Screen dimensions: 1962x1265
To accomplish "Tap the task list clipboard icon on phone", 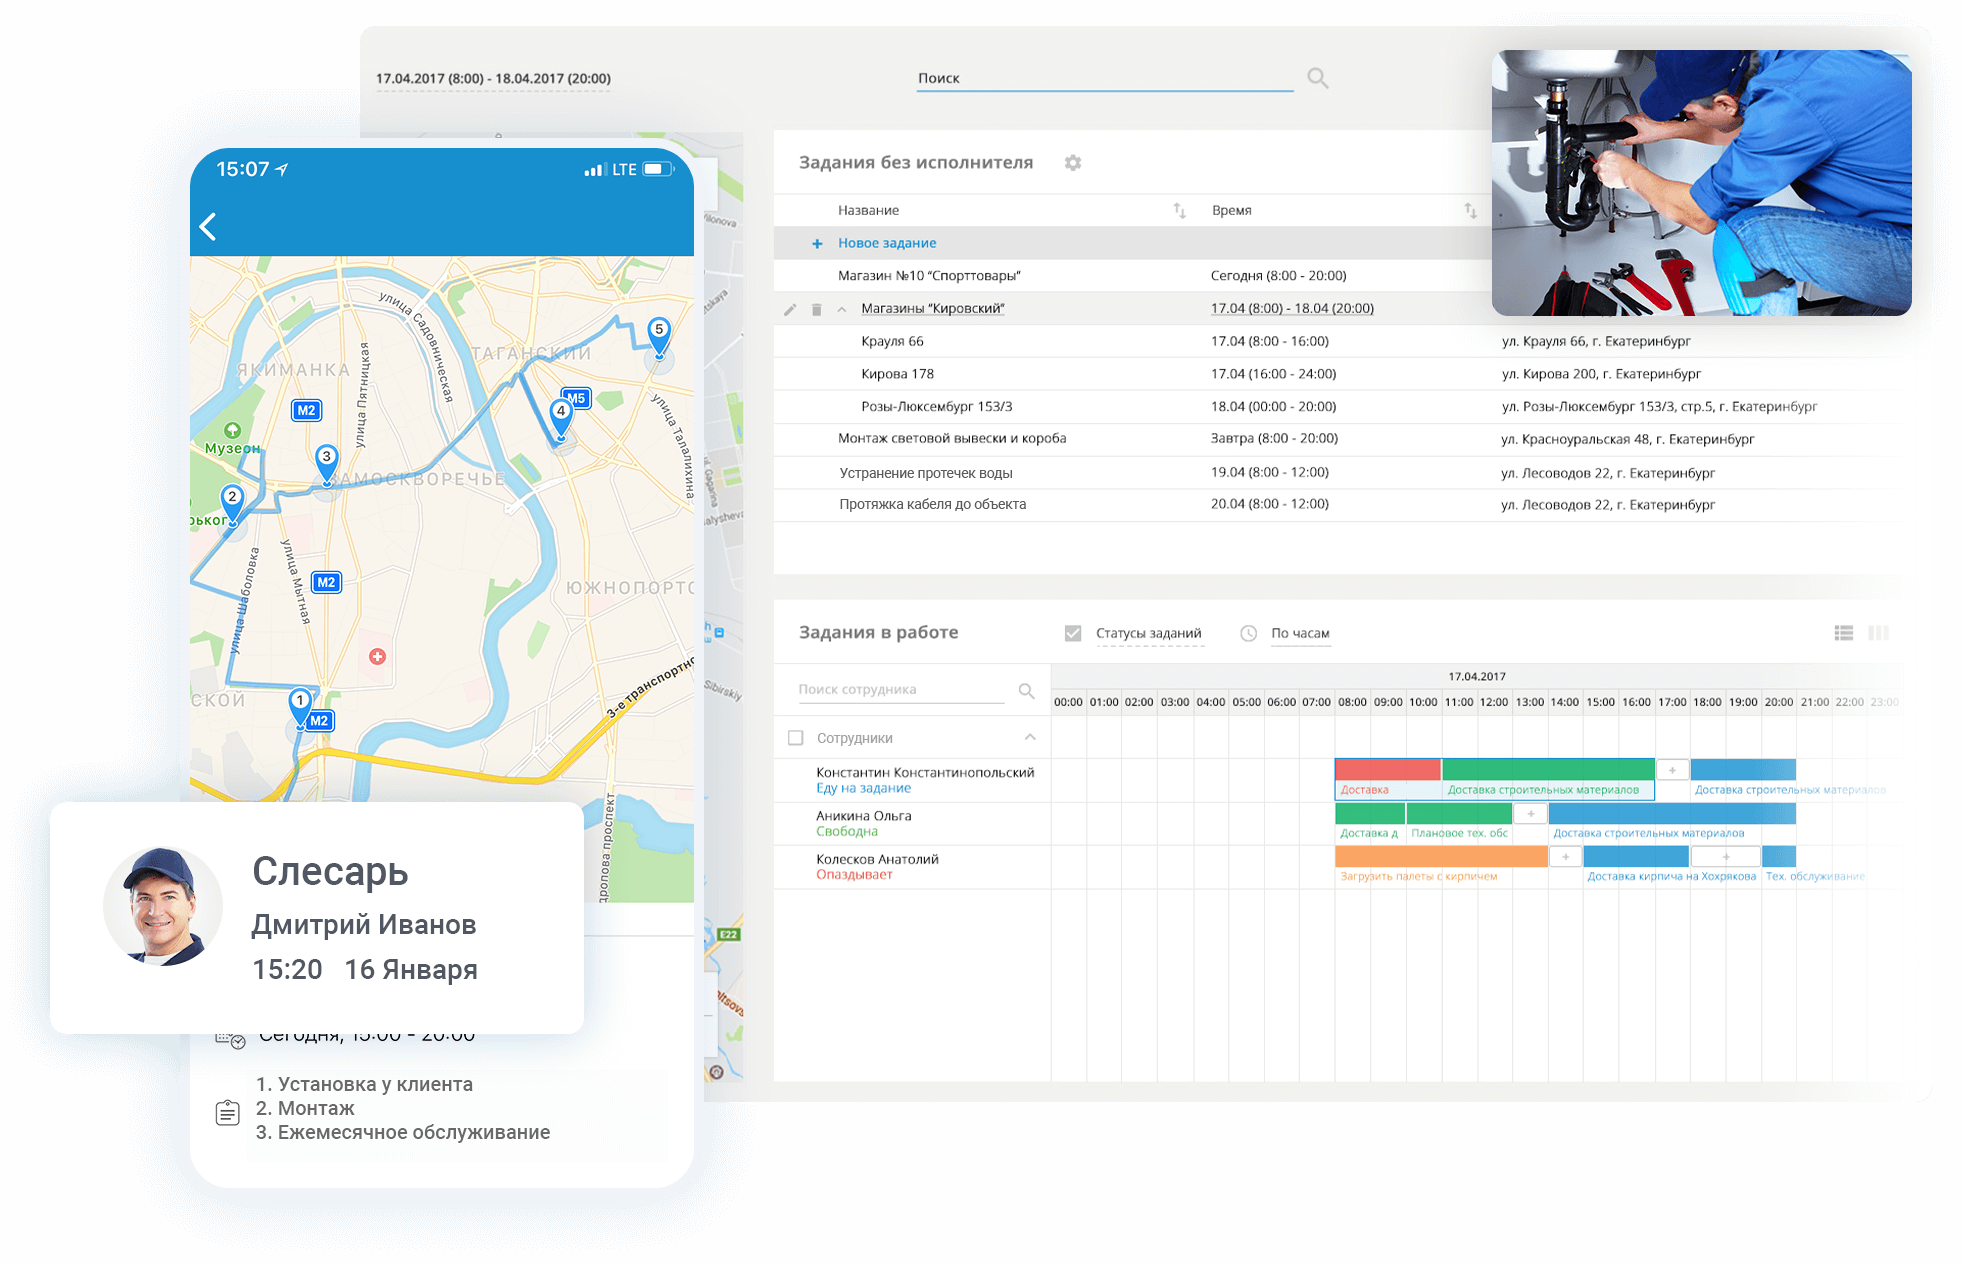I will 228,1112.
